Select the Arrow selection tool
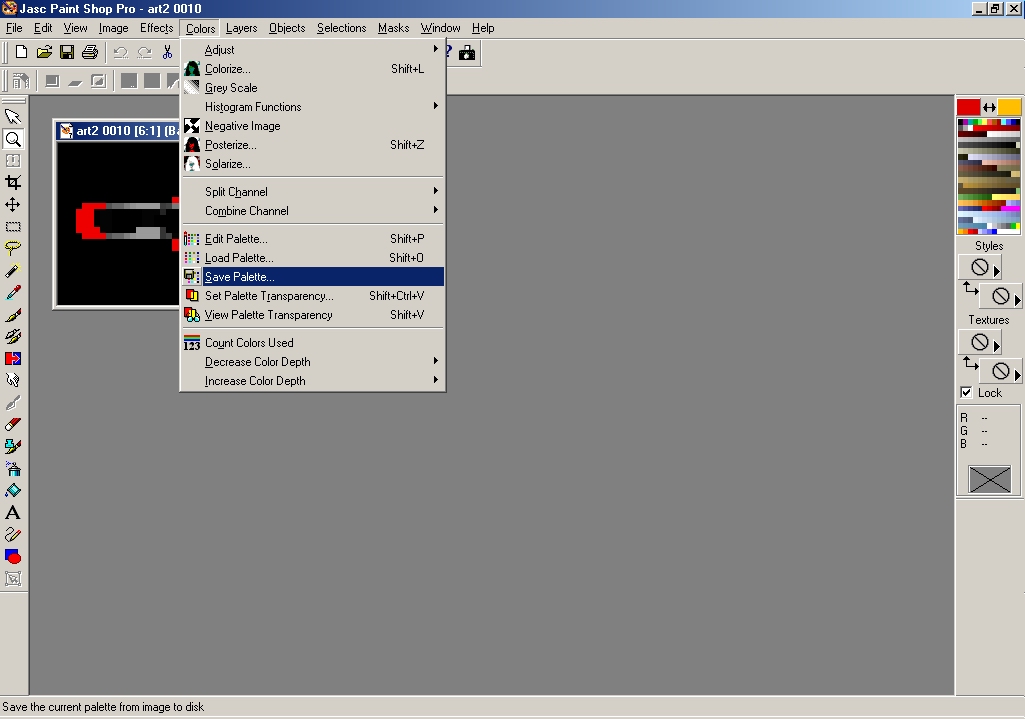 [x=13, y=117]
